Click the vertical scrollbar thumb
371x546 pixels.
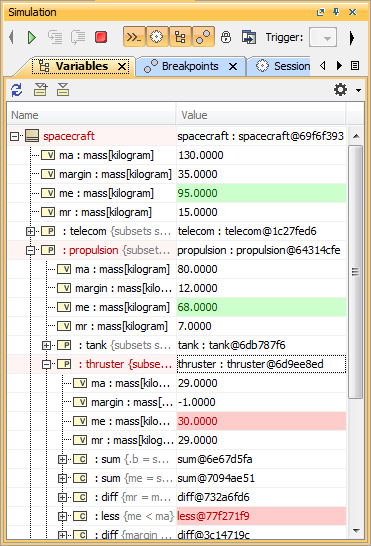click(356, 272)
